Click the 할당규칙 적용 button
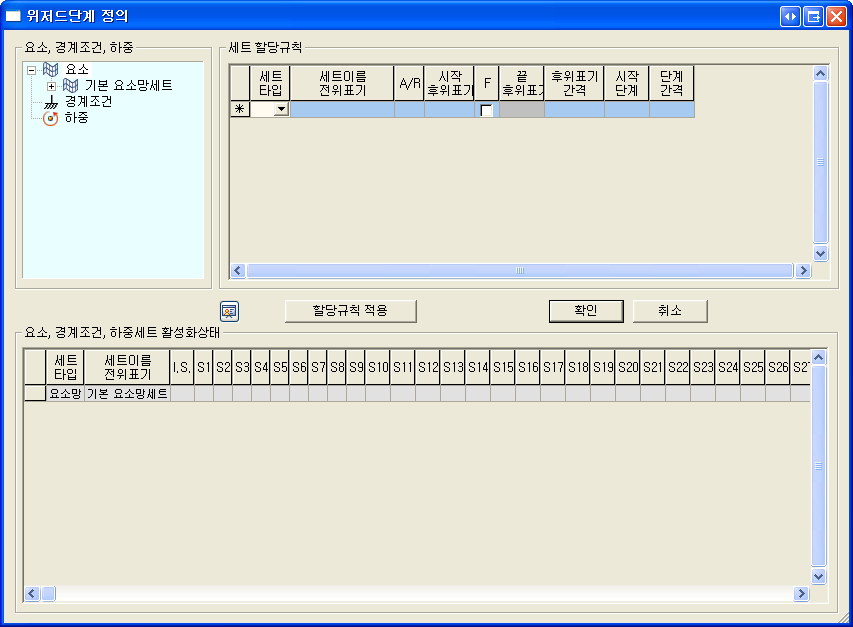 click(350, 311)
